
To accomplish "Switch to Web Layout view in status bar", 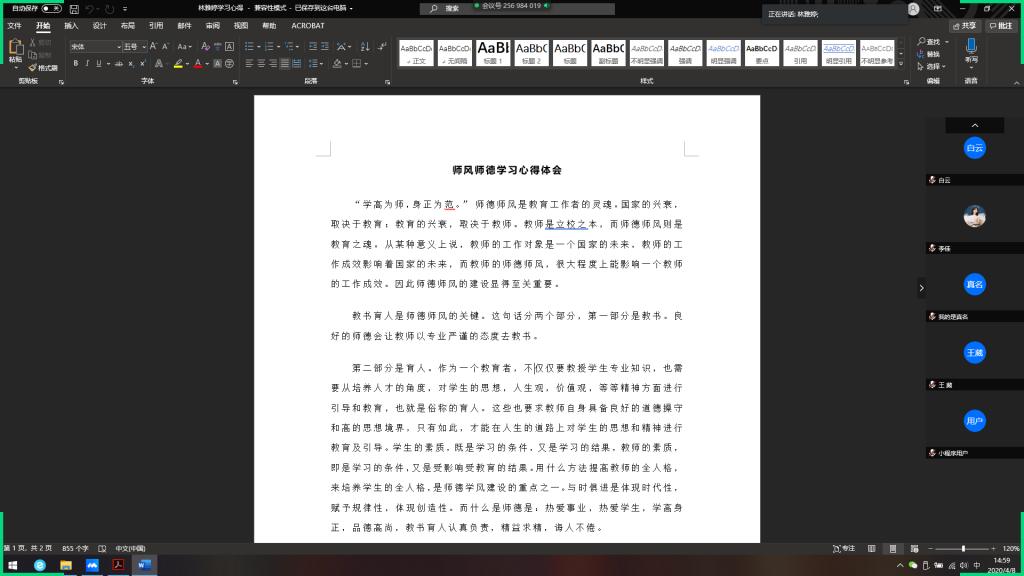I will coord(914,549).
